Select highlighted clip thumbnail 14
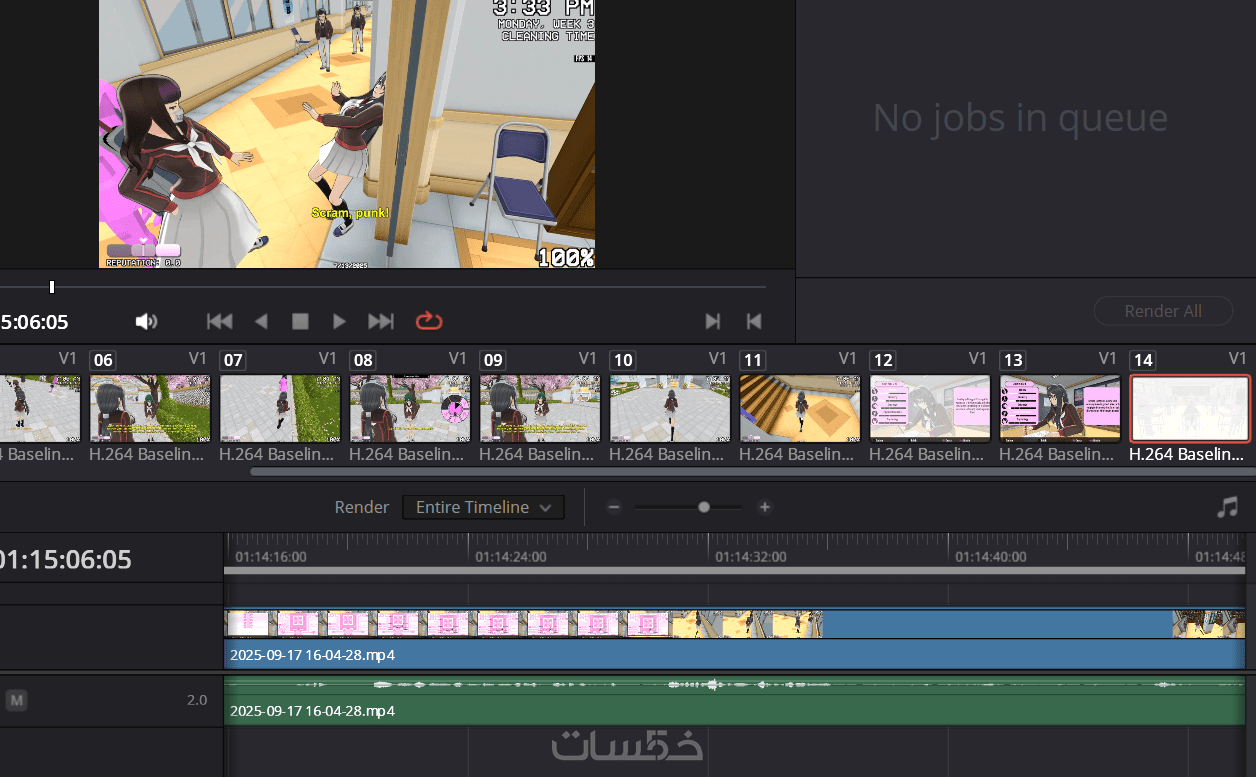The image size is (1256, 777). click(1190, 409)
